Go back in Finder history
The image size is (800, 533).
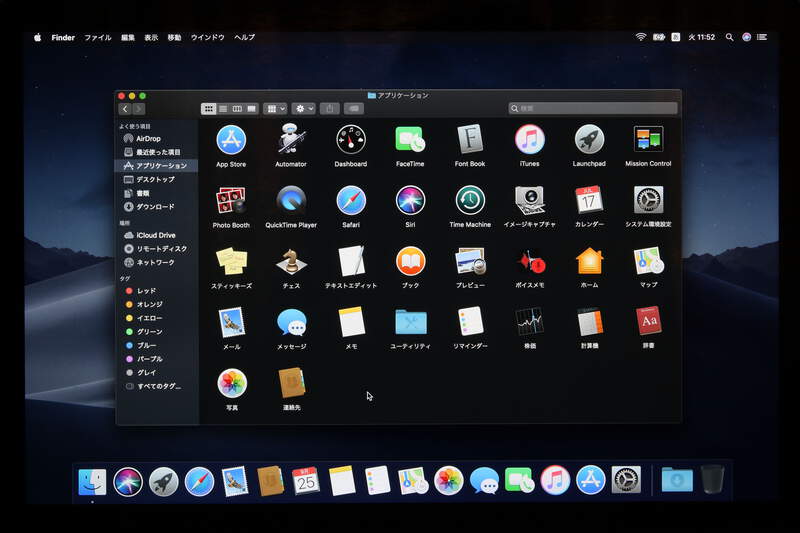[125, 109]
